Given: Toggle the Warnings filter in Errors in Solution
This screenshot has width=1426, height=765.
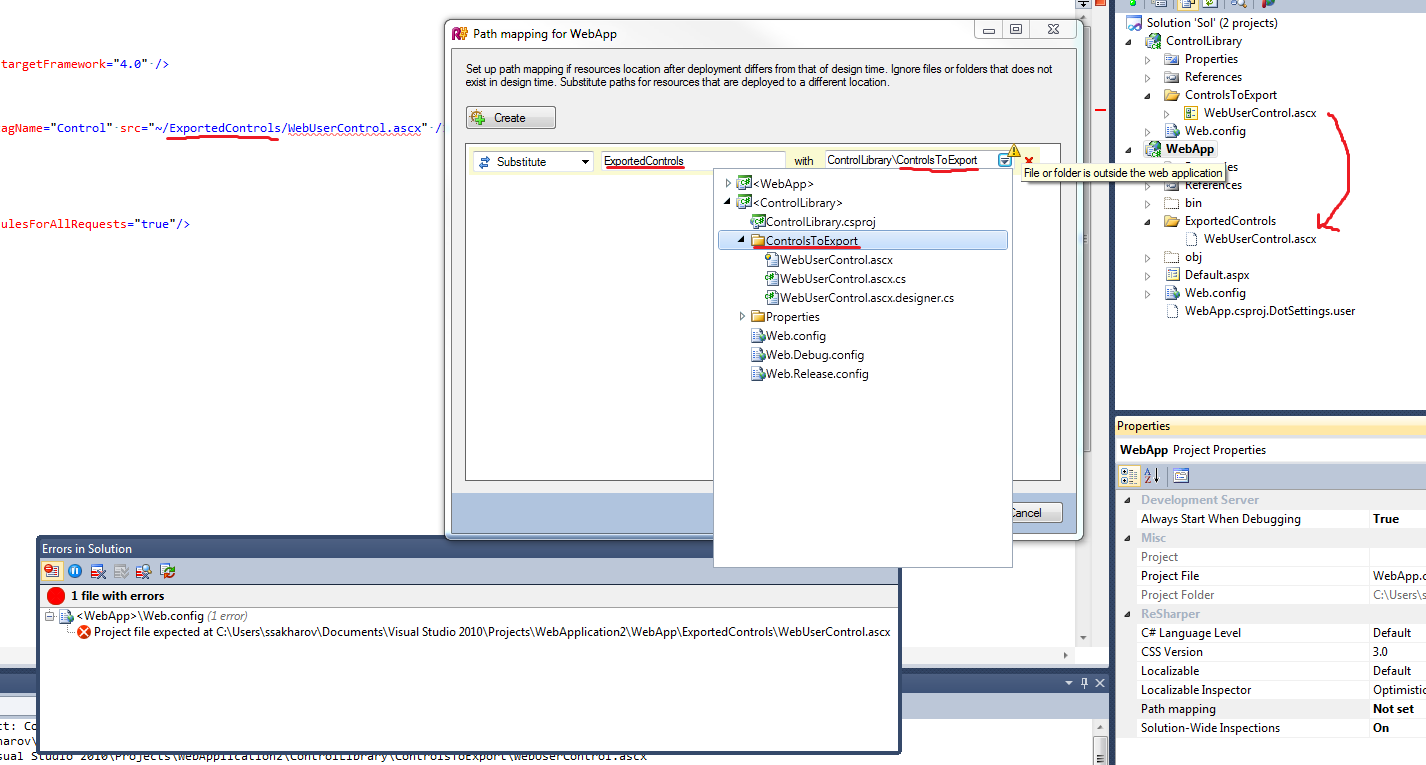Looking at the screenshot, I should (74, 570).
